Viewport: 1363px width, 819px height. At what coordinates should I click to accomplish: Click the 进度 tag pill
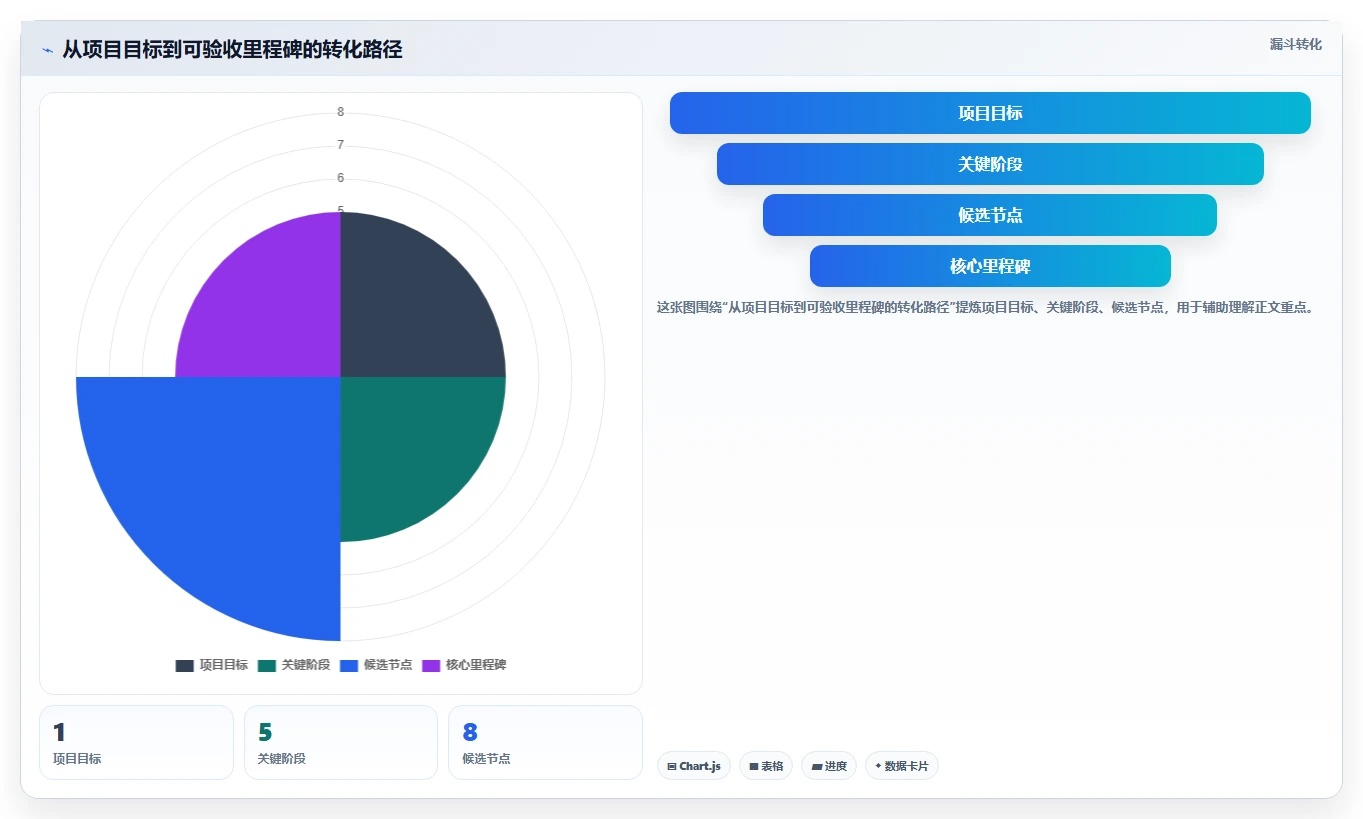(x=829, y=766)
